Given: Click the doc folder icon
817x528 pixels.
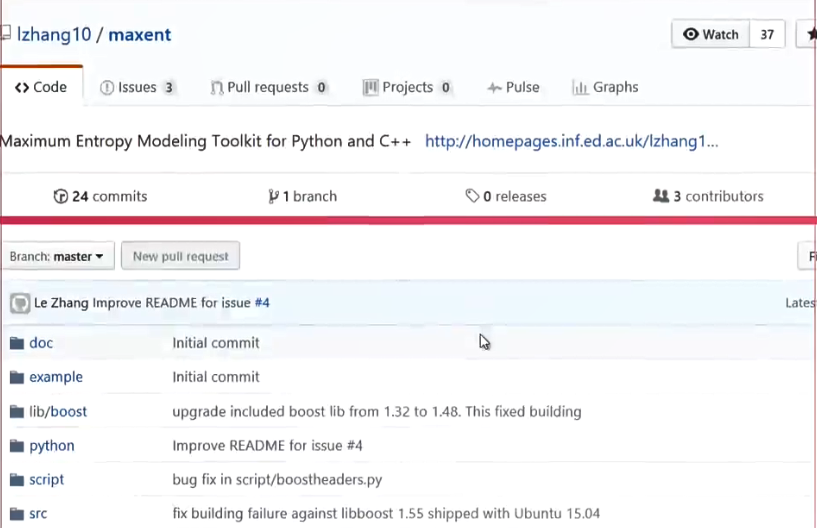Looking at the screenshot, I should (17, 343).
